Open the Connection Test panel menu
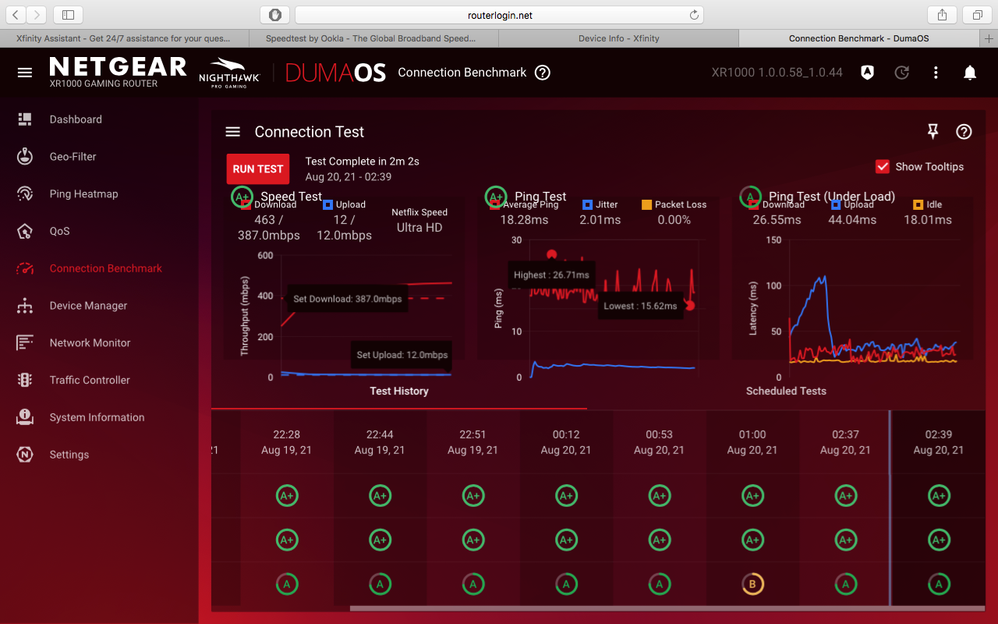The width and height of the screenshot is (998, 624). point(233,132)
